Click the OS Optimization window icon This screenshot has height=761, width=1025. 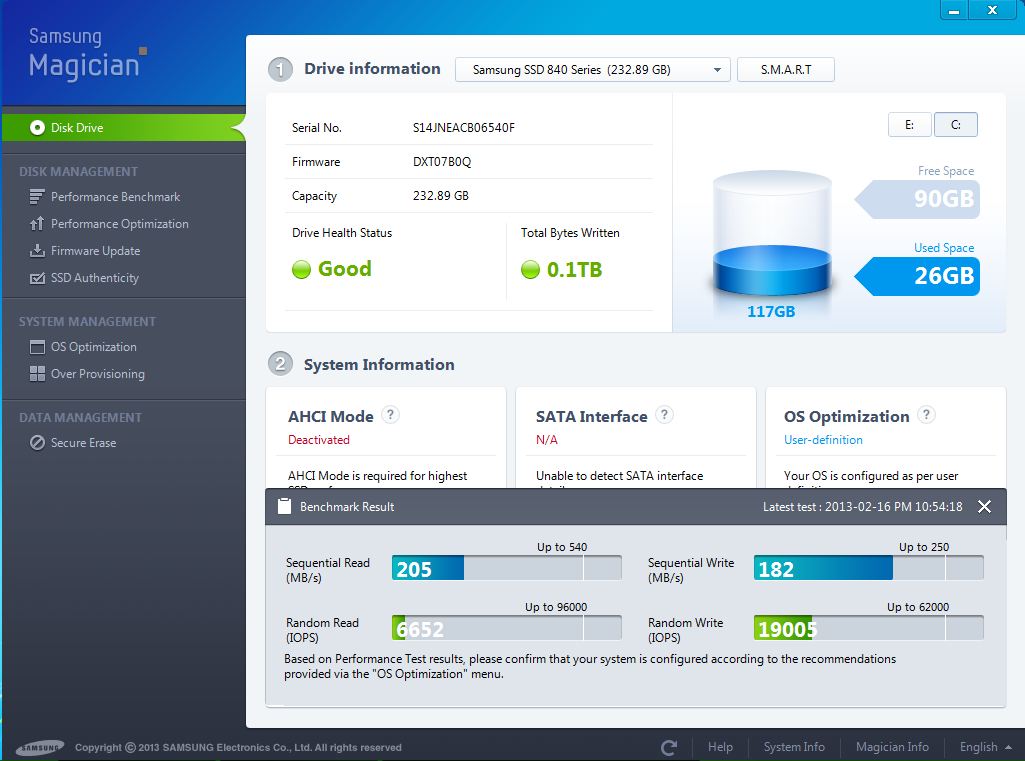pyautogui.click(x=37, y=347)
